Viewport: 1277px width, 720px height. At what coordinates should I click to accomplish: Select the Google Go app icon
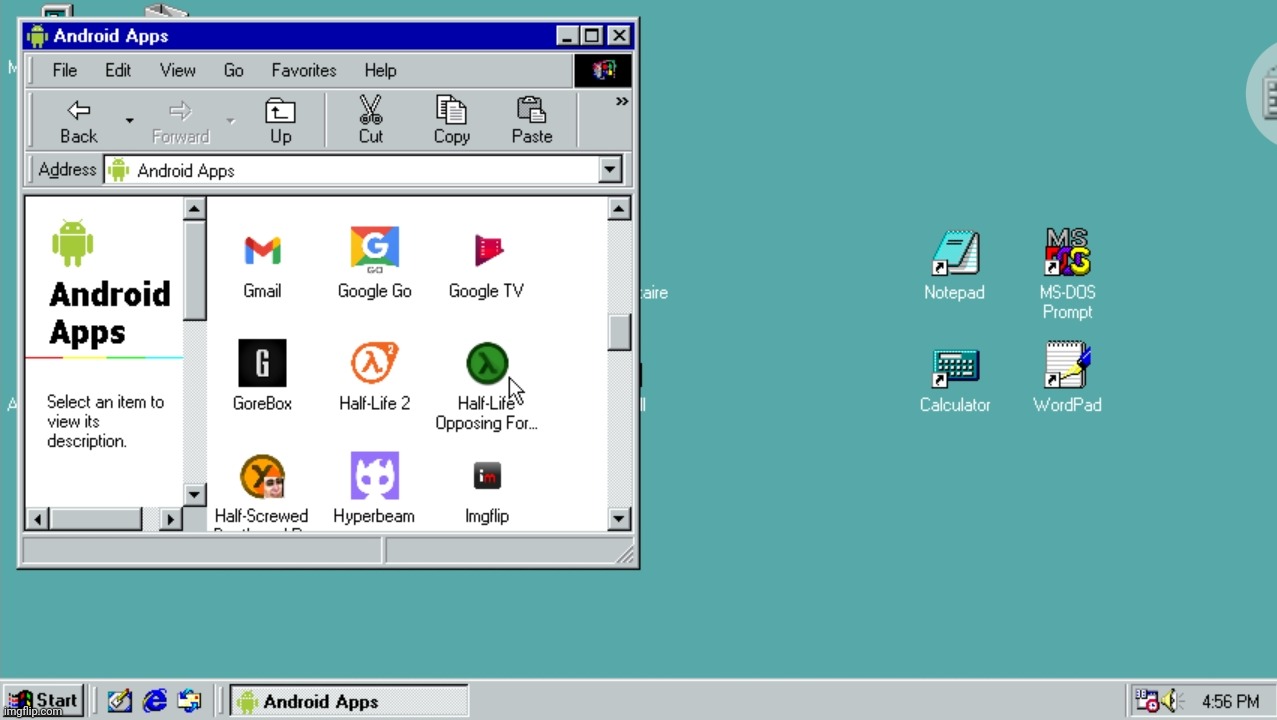point(375,249)
